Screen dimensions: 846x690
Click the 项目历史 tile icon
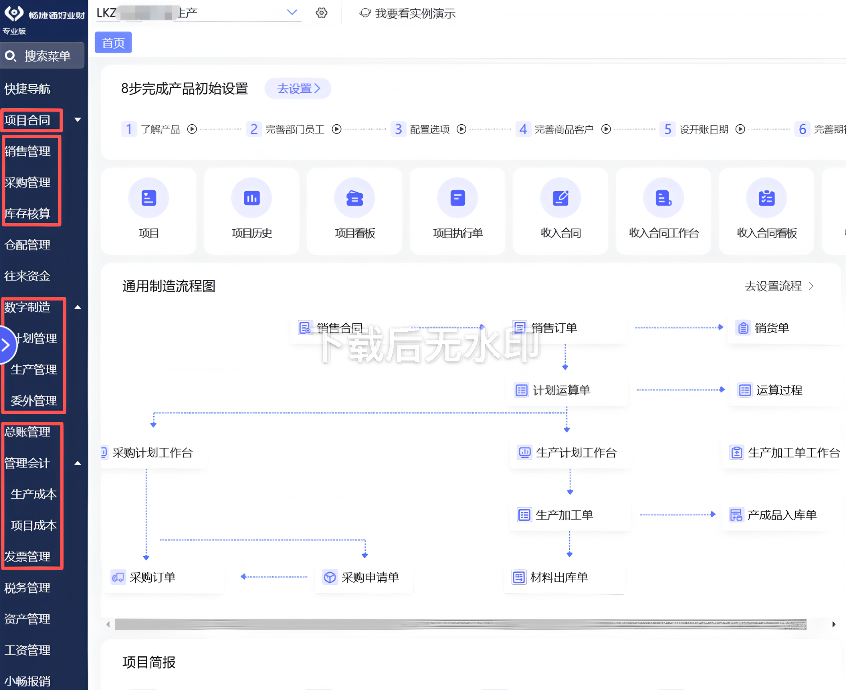tap(251, 198)
